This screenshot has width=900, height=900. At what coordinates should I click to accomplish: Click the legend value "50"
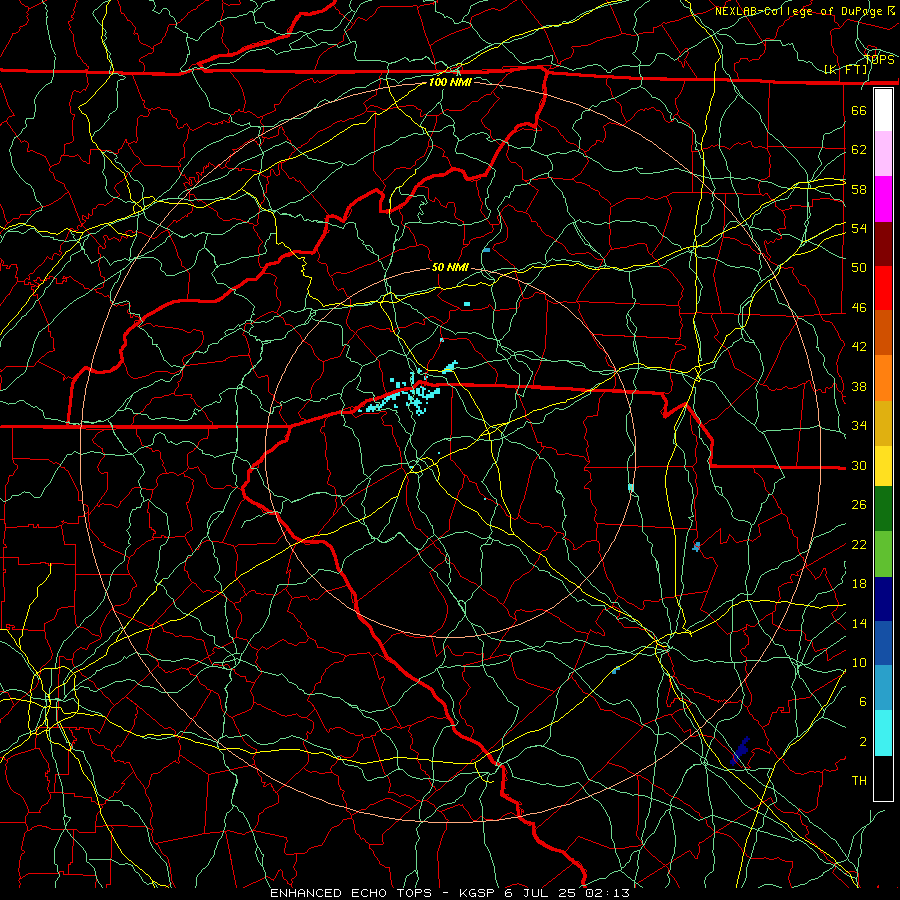[859, 268]
